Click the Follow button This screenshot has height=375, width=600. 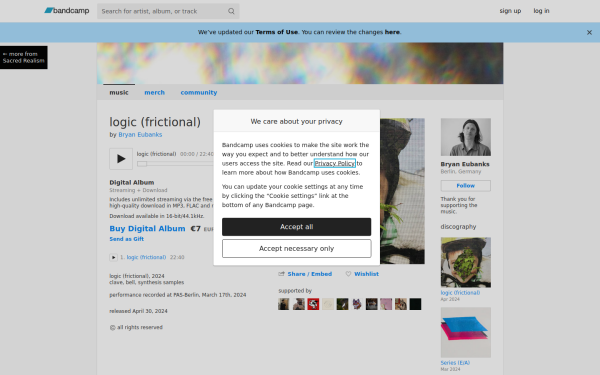pos(466,186)
